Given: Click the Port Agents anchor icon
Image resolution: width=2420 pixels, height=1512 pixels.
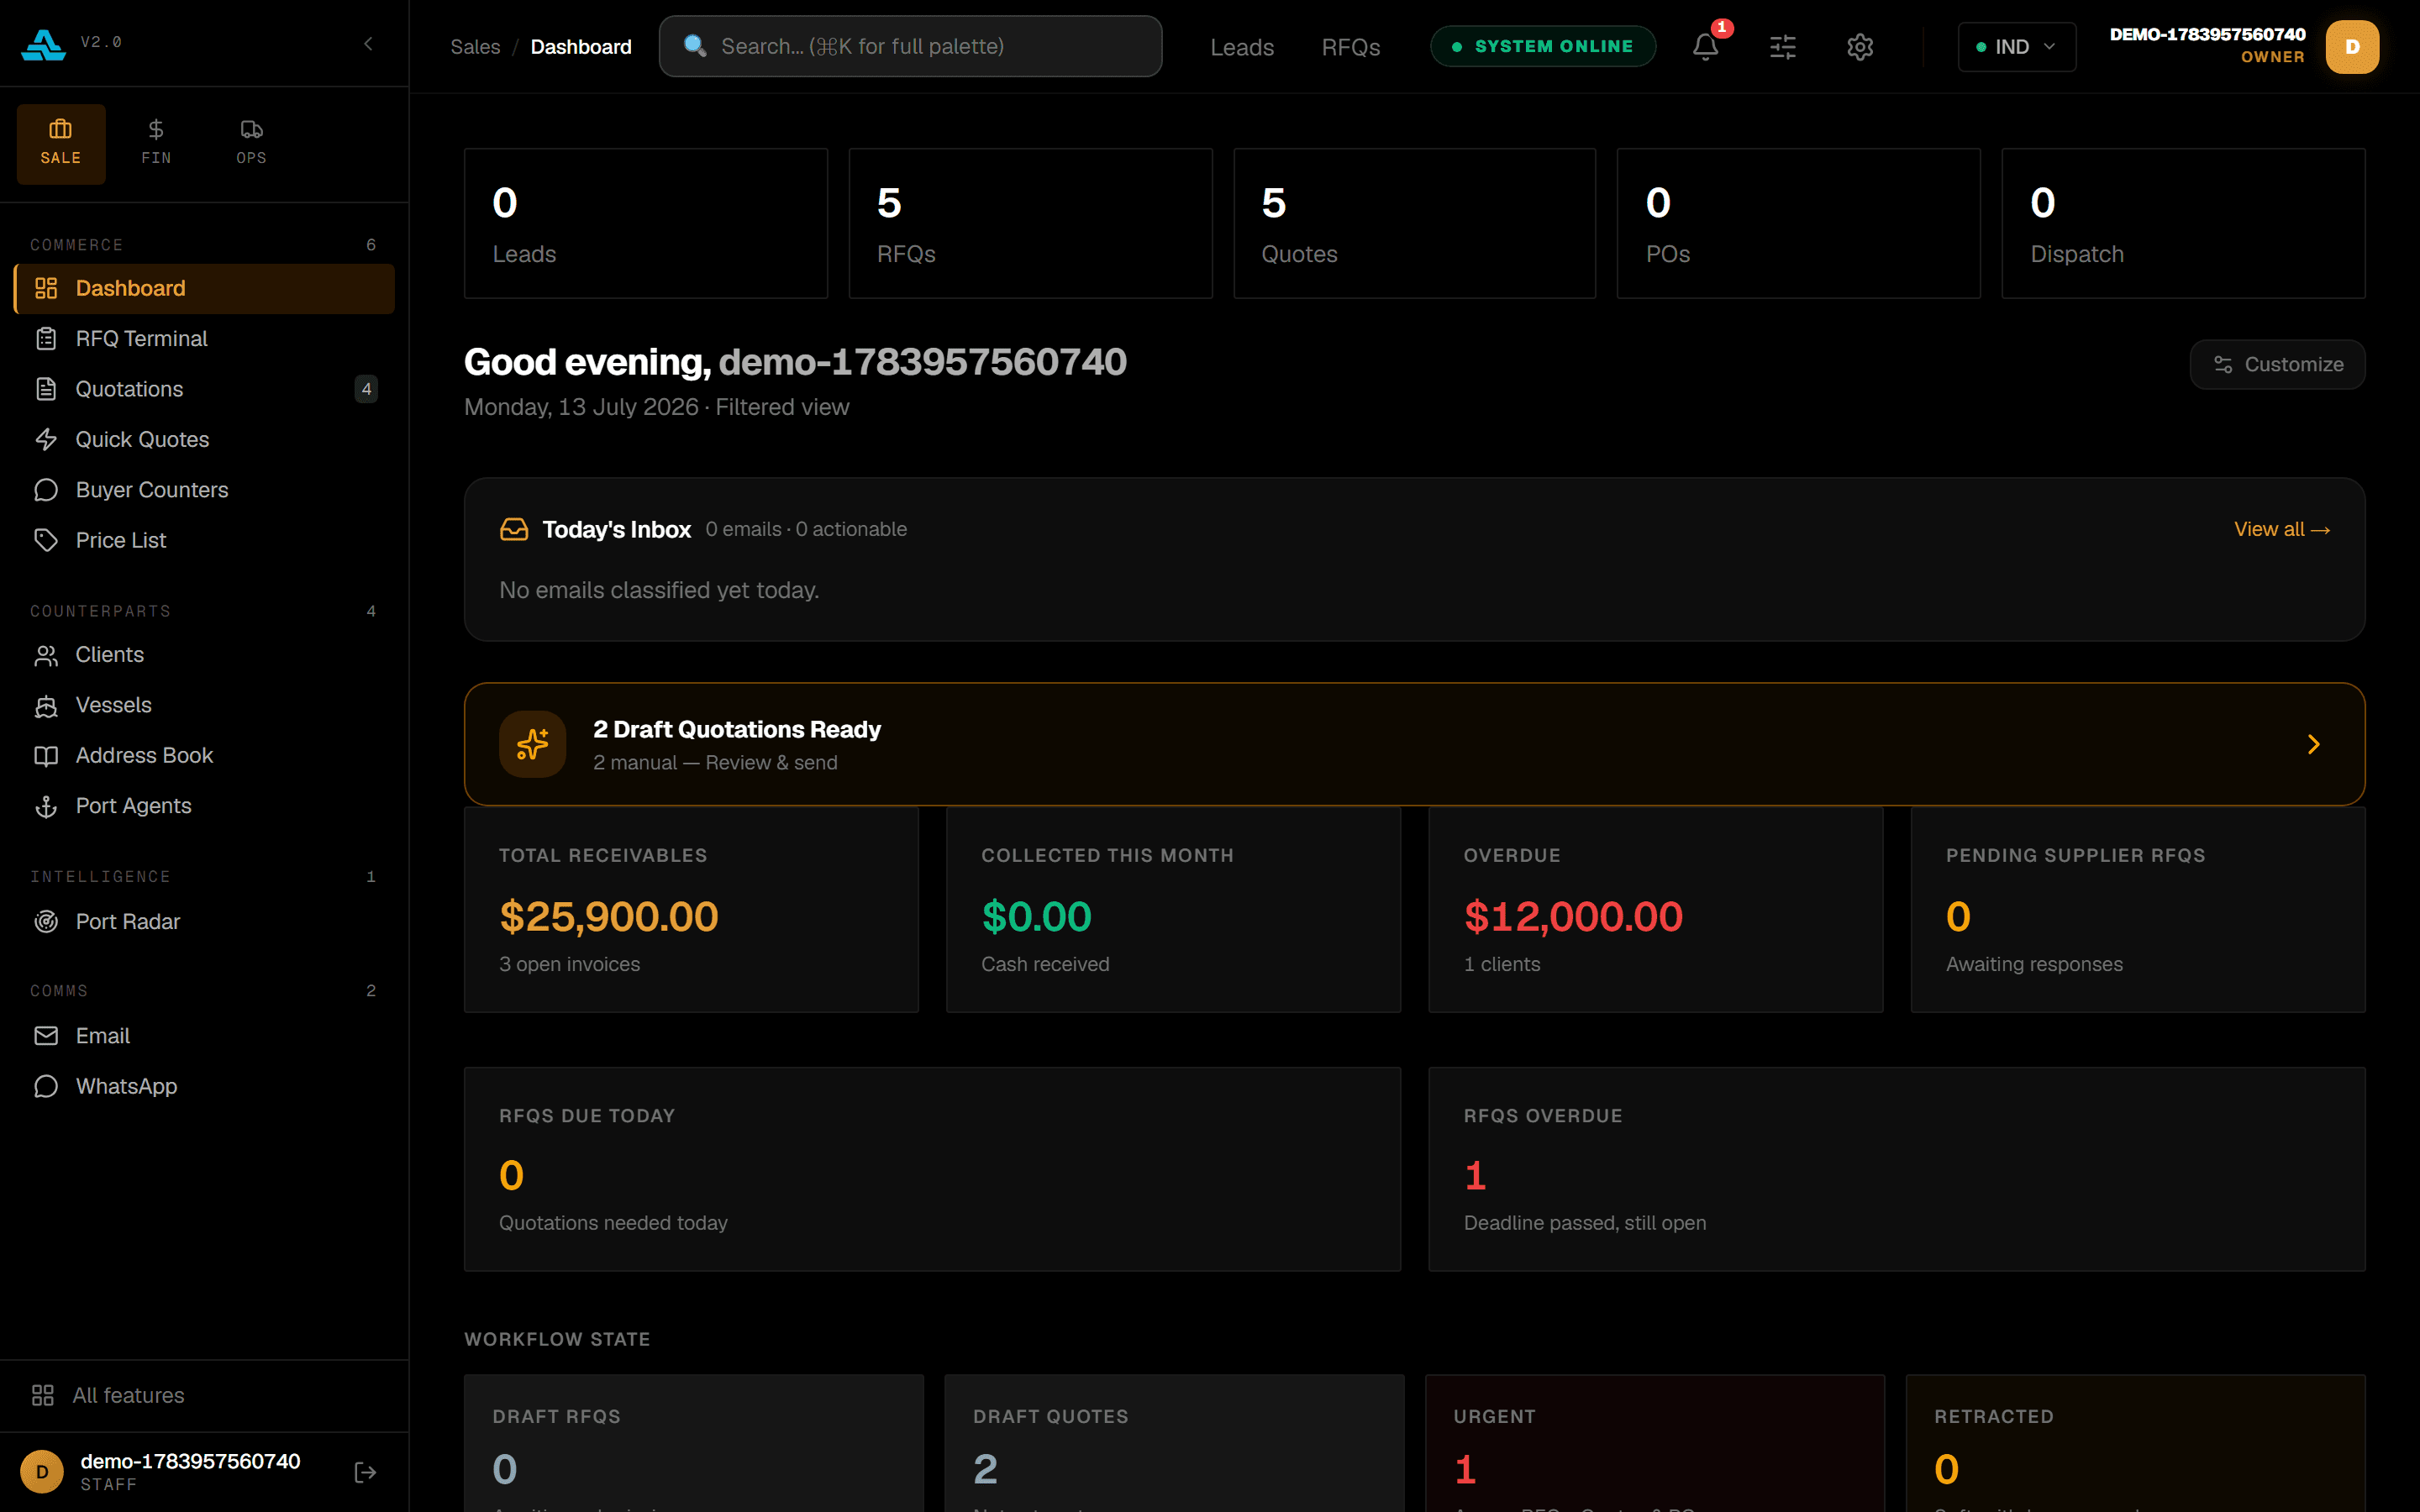Looking at the screenshot, I should [x=46, y=806].
